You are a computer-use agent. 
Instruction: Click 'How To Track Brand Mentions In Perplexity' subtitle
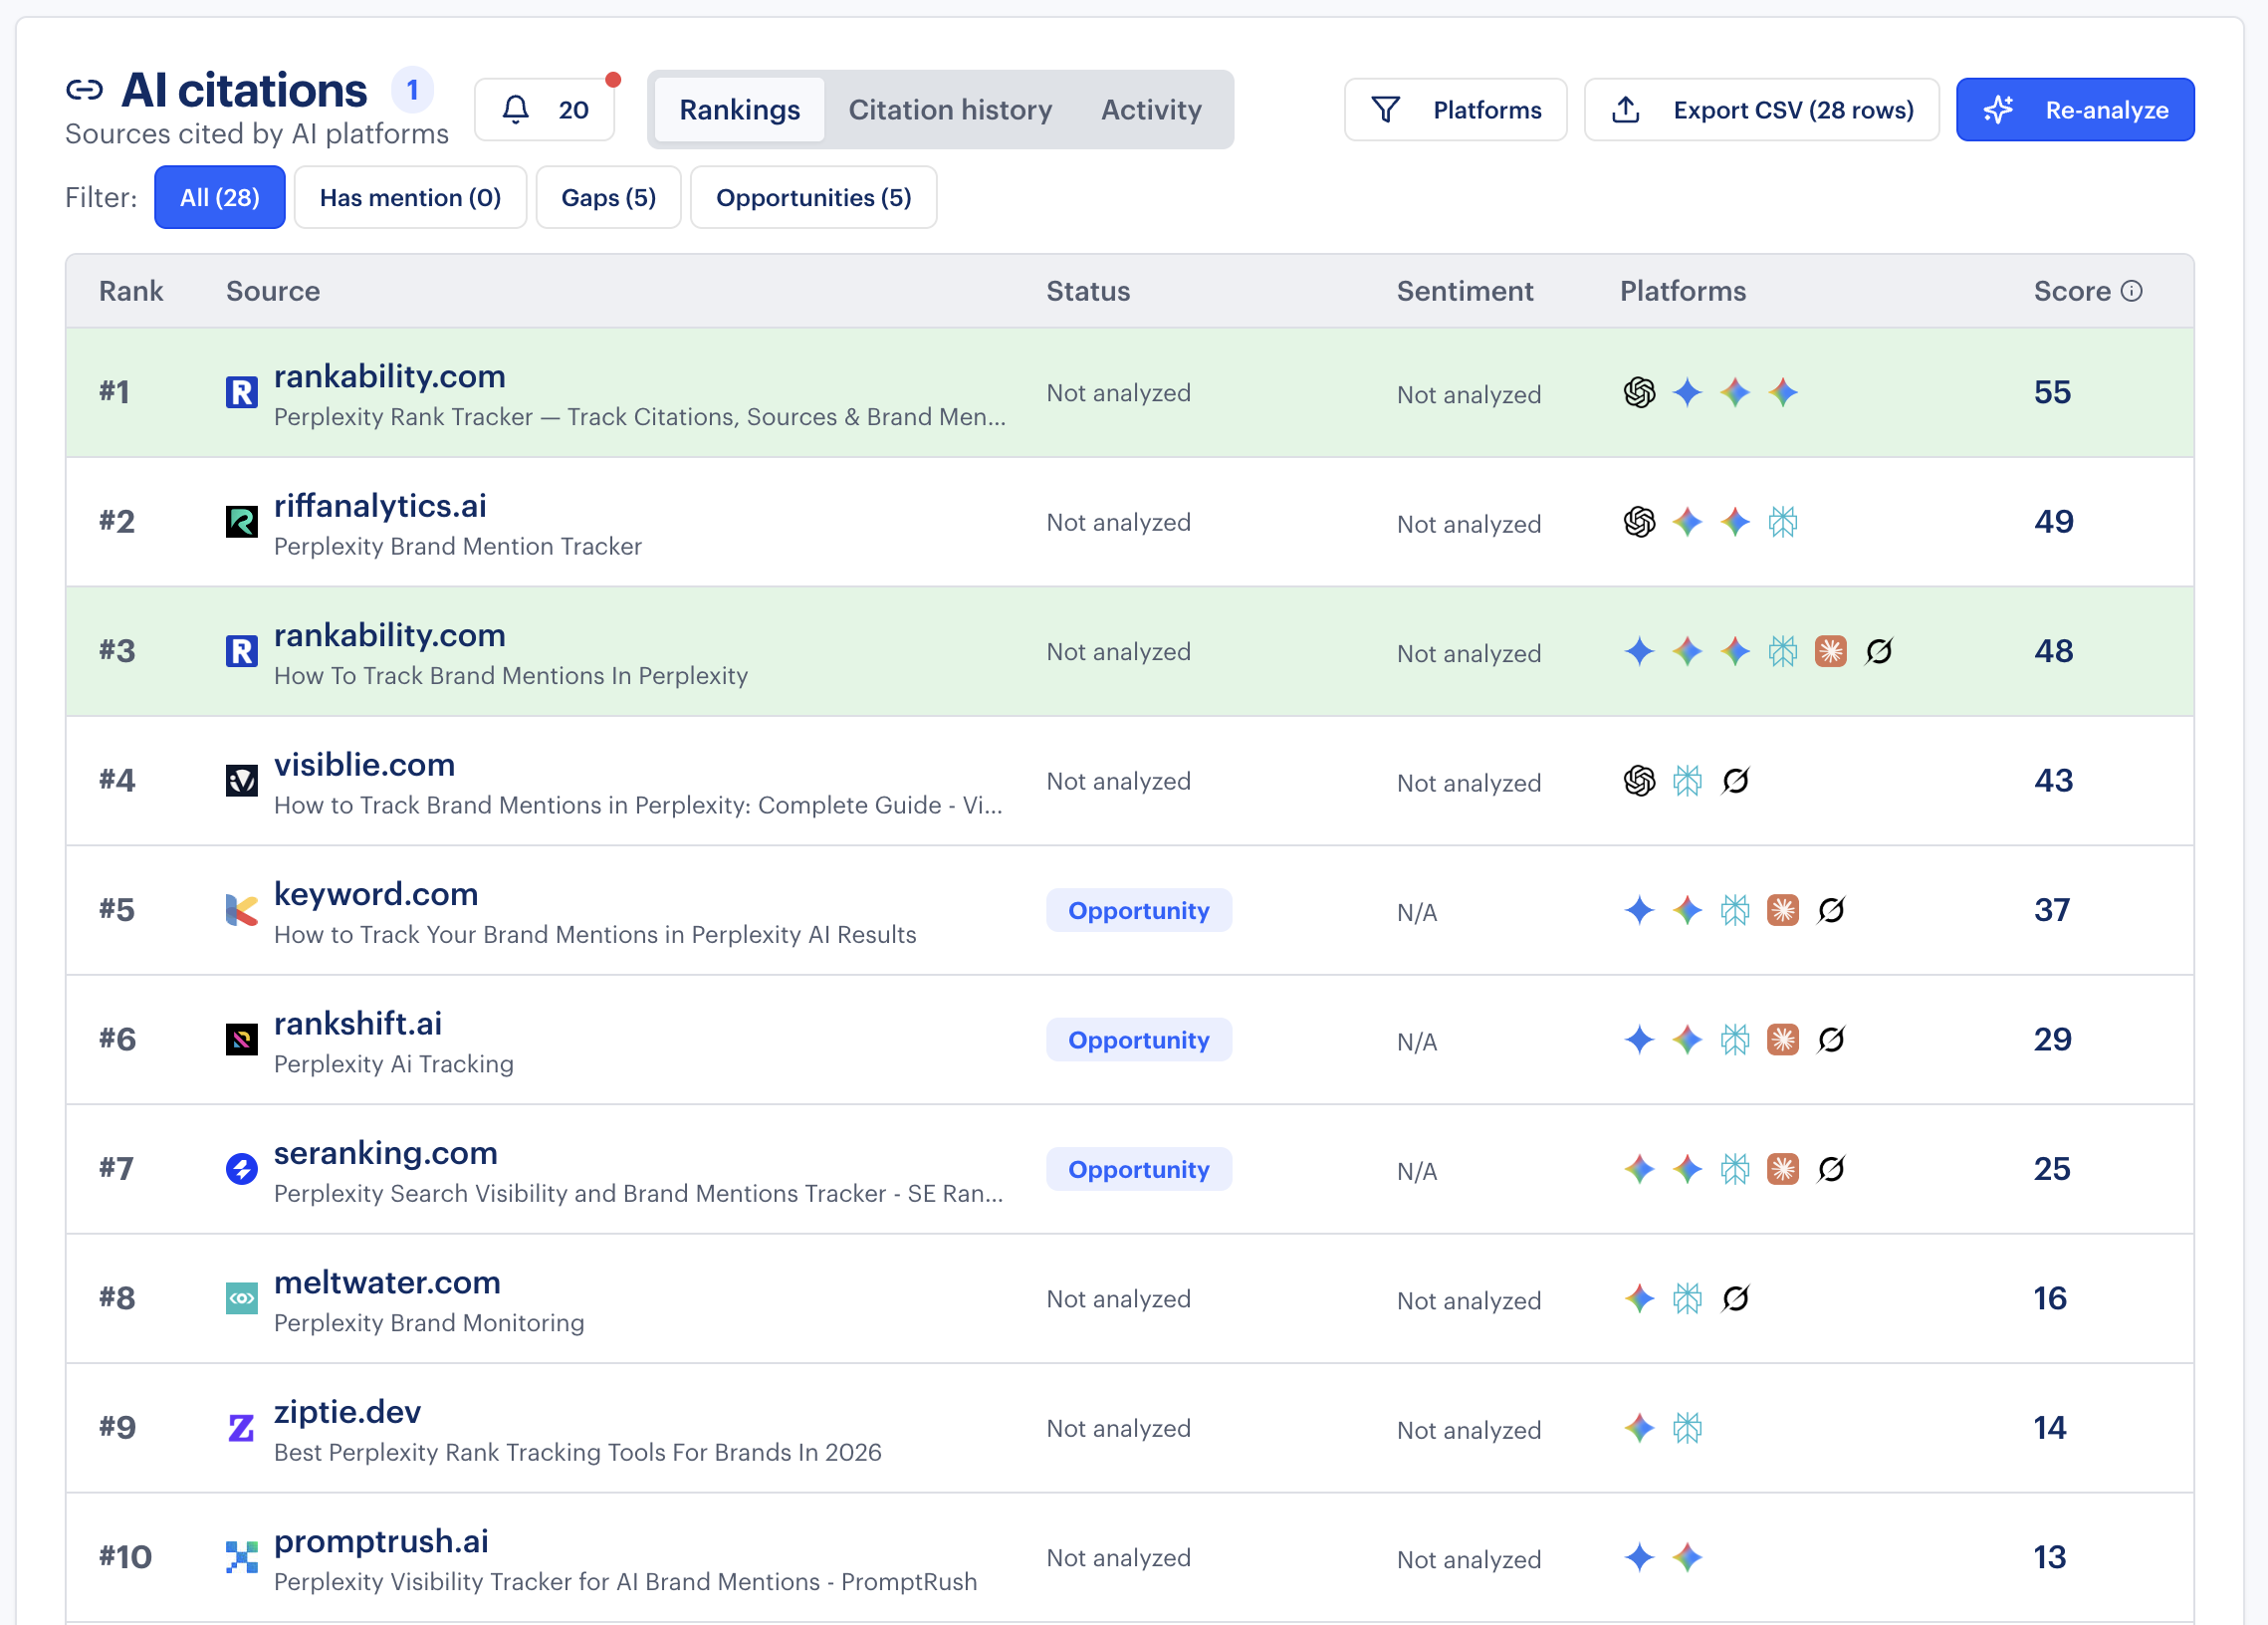511,676
